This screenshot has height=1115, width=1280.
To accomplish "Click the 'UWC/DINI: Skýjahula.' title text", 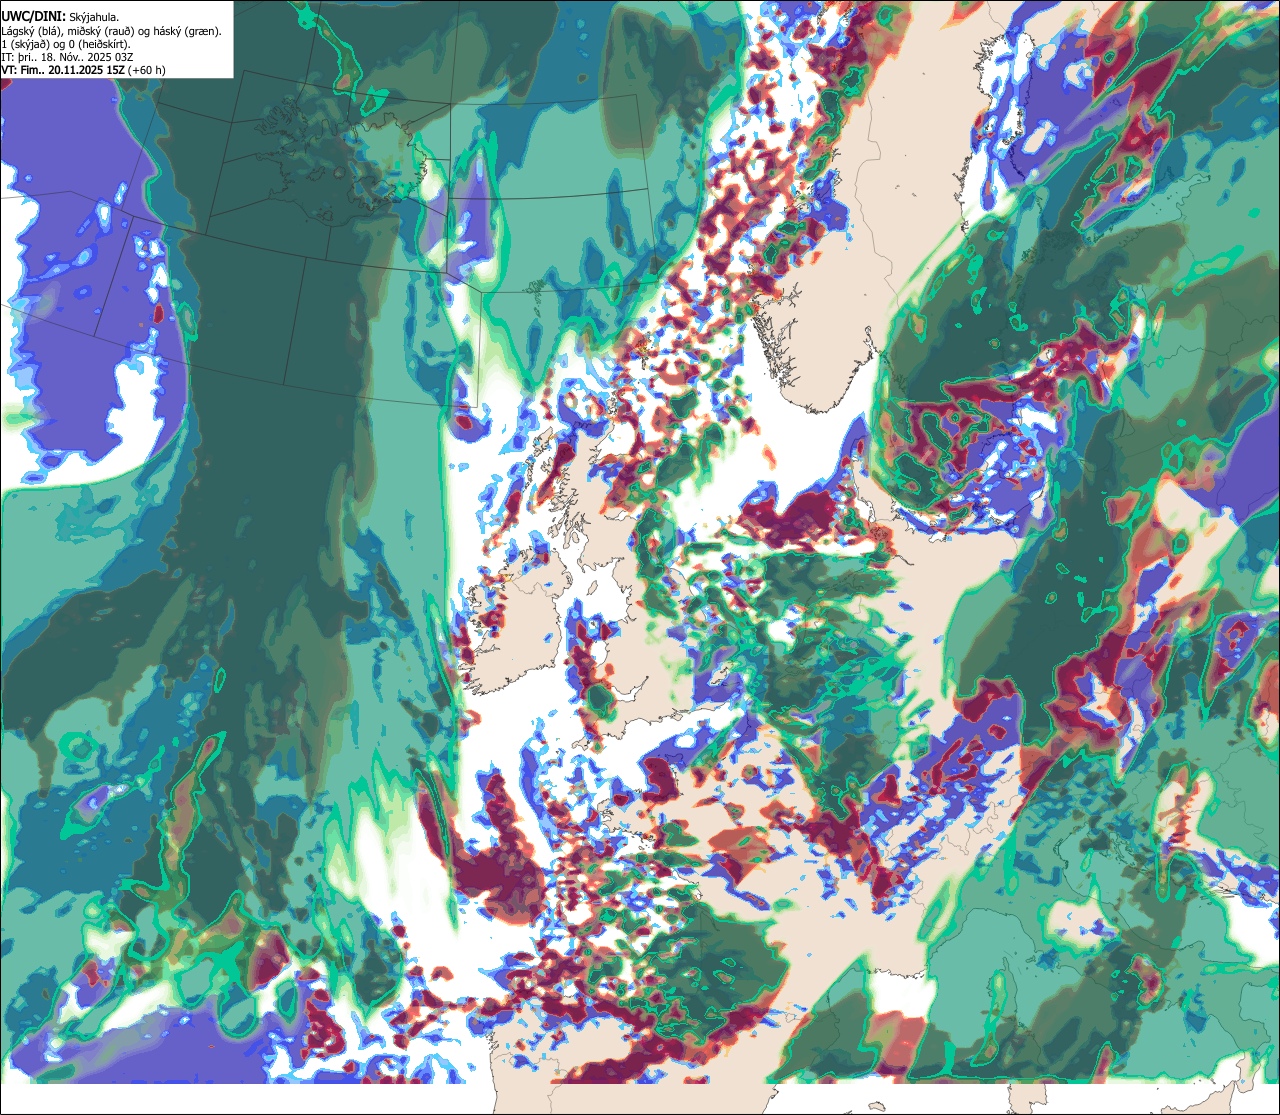I will tap(60, 17).
